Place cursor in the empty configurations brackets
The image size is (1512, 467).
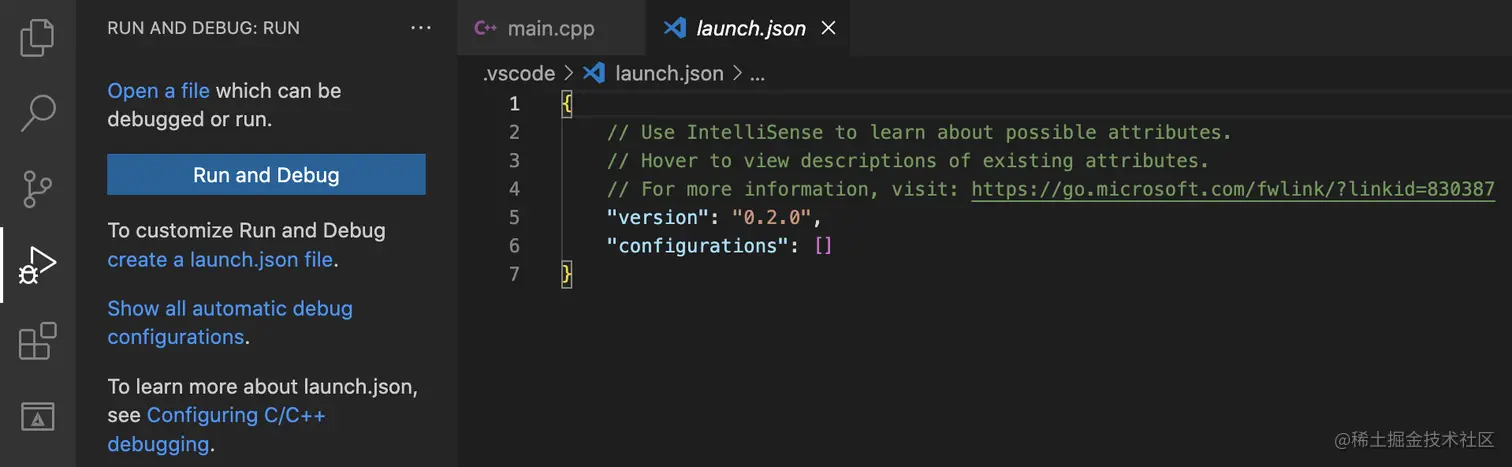click(823, 245)
